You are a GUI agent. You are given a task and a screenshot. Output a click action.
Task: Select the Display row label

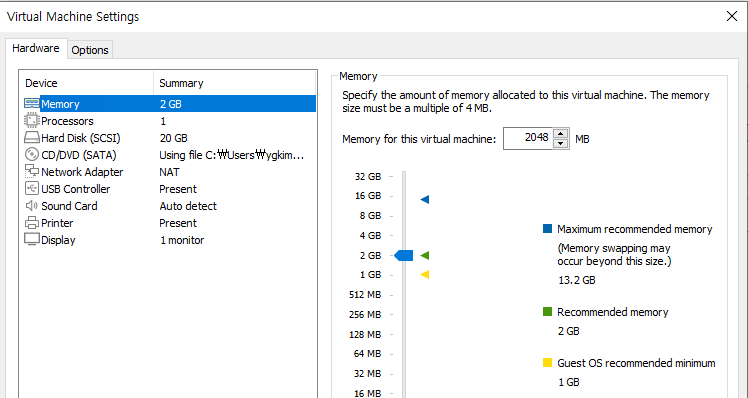point(58,241)
